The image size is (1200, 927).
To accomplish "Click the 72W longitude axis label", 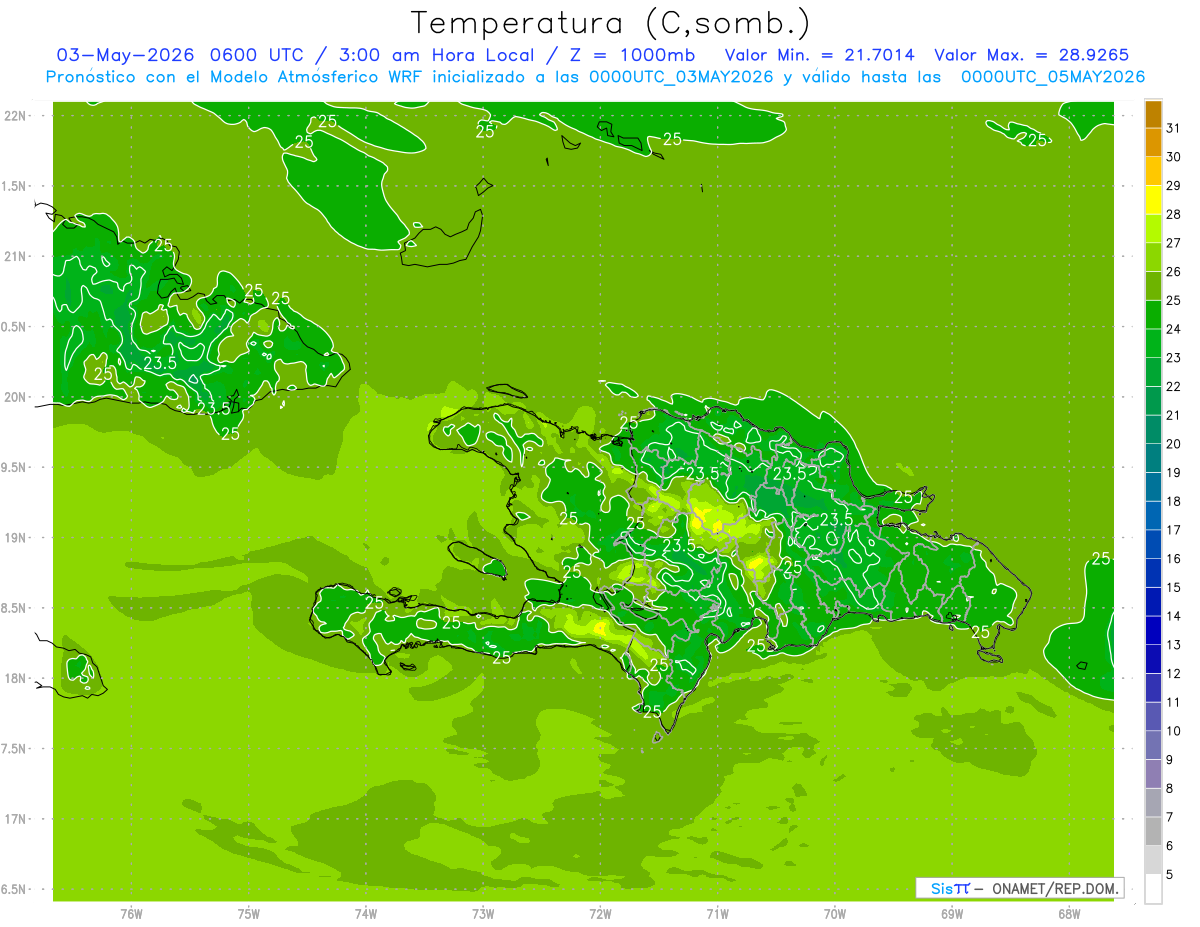I will click(x=600, y=913).
